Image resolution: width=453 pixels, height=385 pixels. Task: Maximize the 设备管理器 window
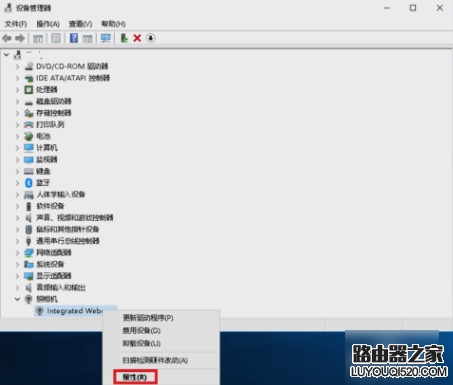tap(413, 8)
